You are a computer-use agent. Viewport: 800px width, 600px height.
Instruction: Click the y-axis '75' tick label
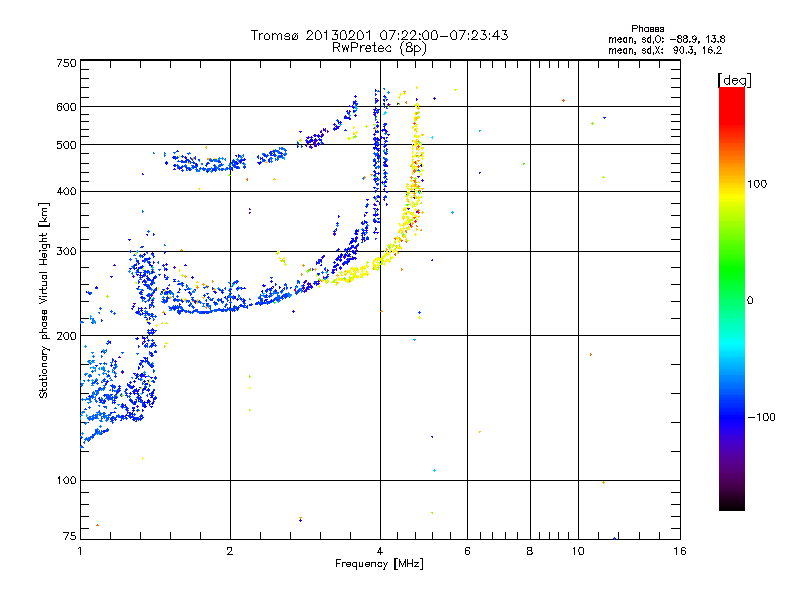pyautogui.click(x=70, y=536)
